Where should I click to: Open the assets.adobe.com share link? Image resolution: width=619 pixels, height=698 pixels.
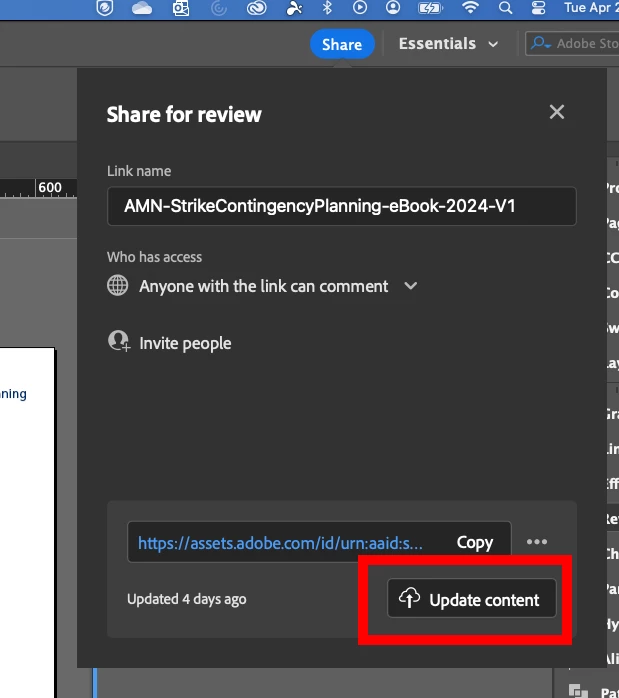[280, 543]
